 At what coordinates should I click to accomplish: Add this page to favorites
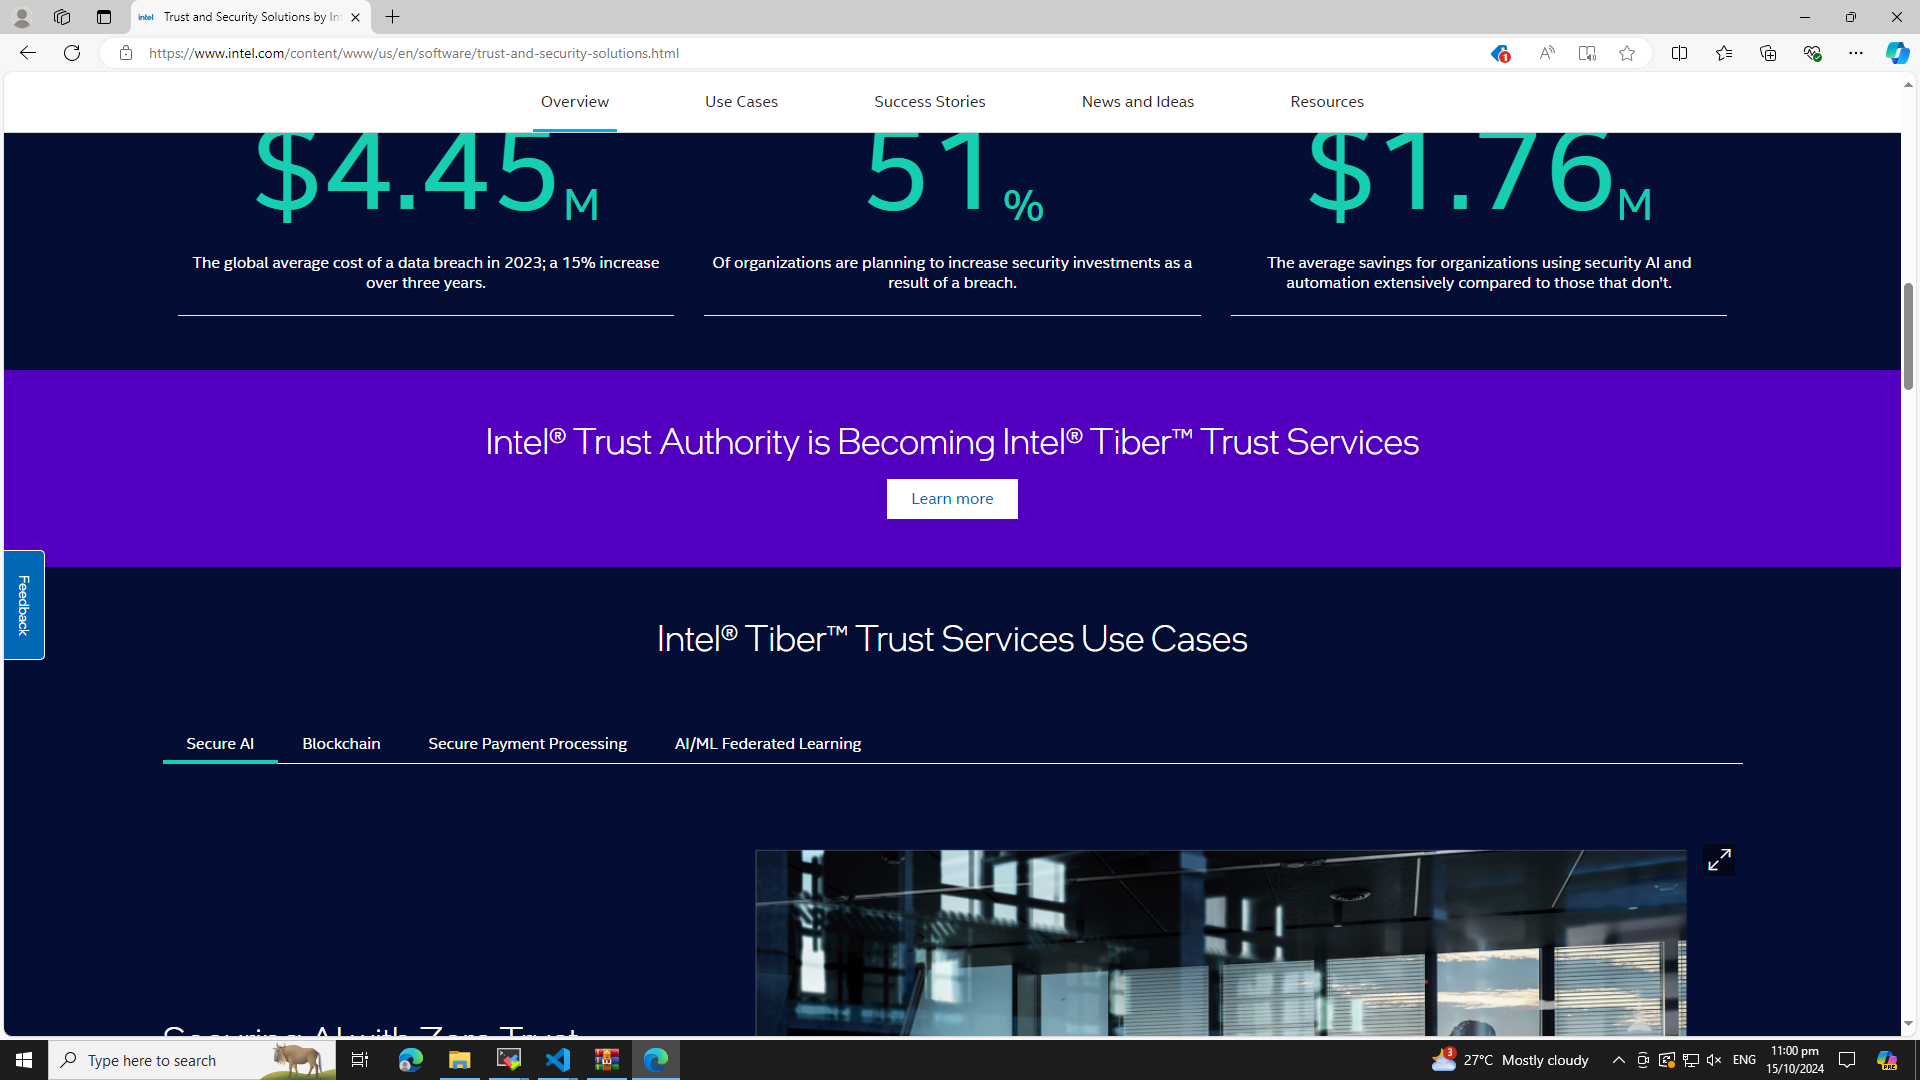coord(1627,53)
